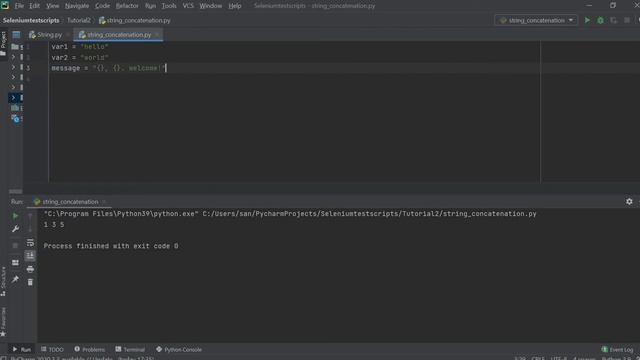This screenshot has height=360, width=640.
Task: Click Seleniumtestscripts in the breadcrumb
Action: tap(31, 20)
